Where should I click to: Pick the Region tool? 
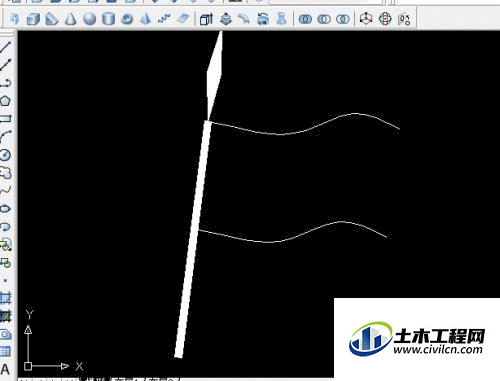(x=6, y=333)
